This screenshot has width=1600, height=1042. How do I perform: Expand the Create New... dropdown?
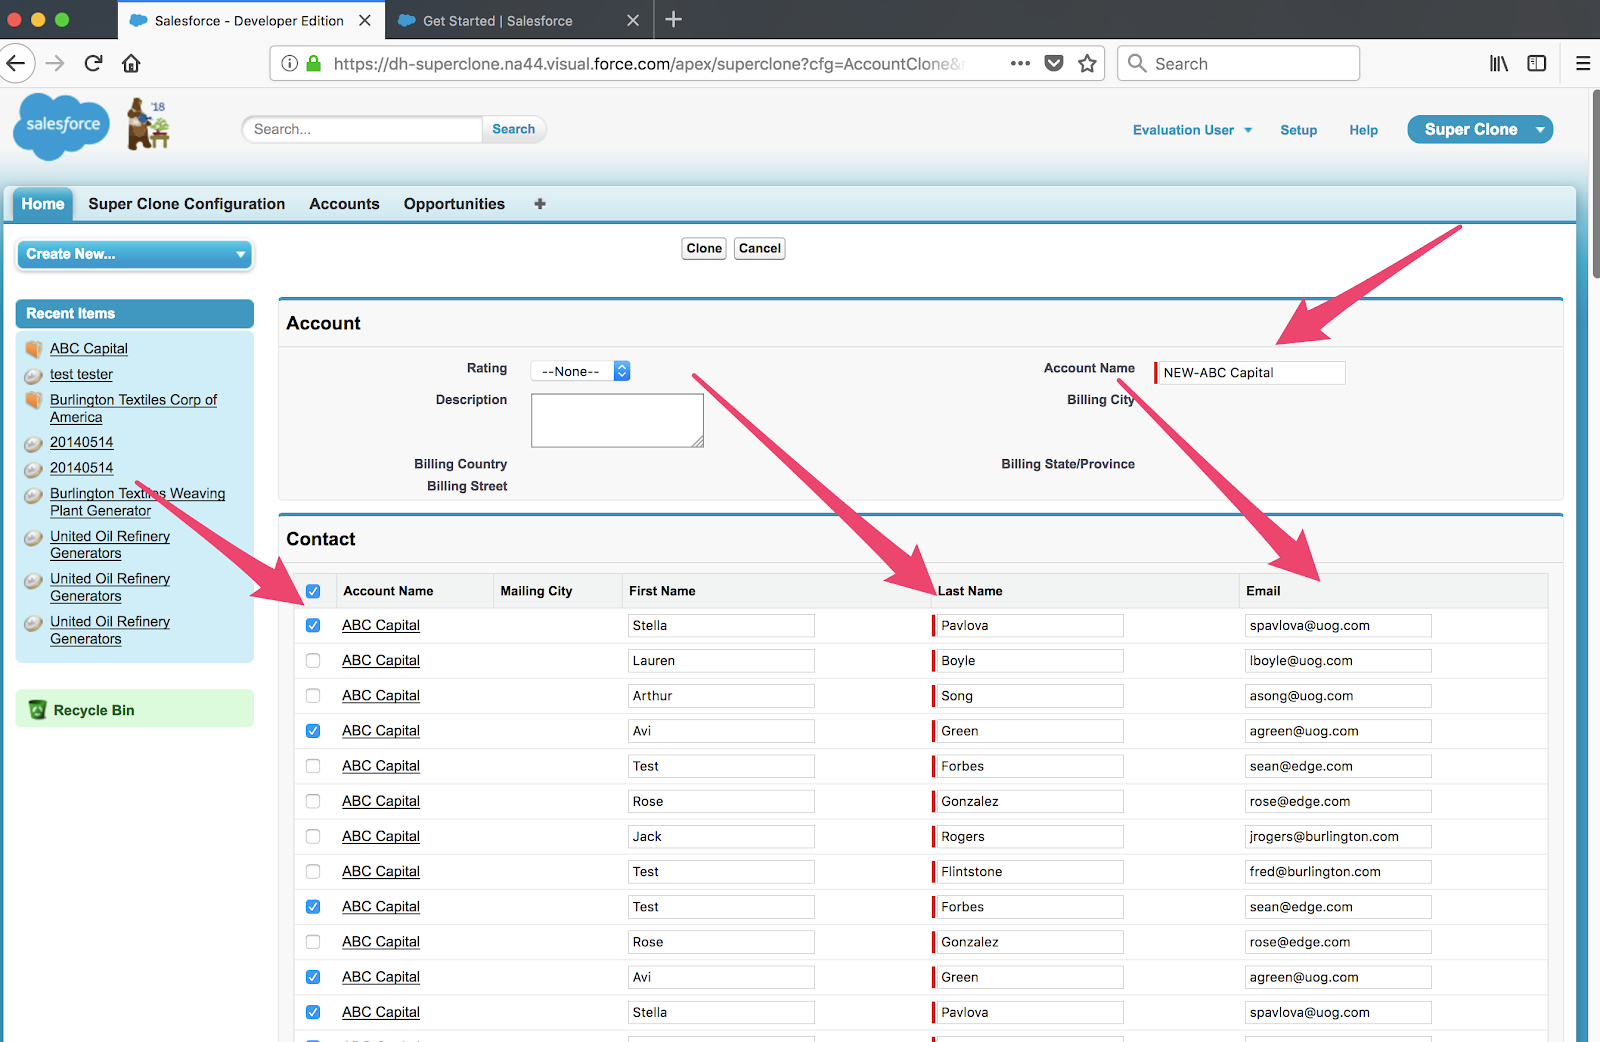[135, 254]
